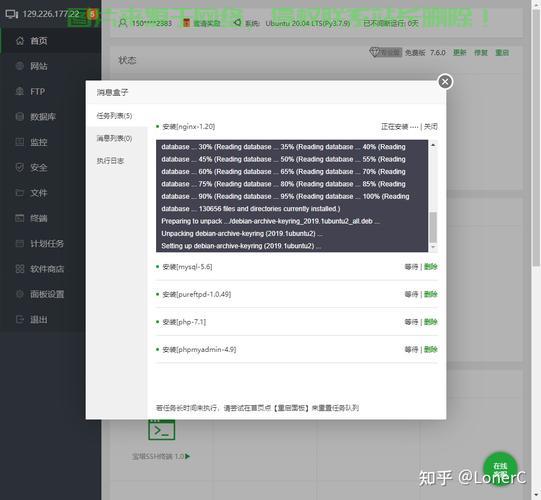Click the gear icon beside 面板设置
Screen dimensions: 541x500
[x=20, y=294]
